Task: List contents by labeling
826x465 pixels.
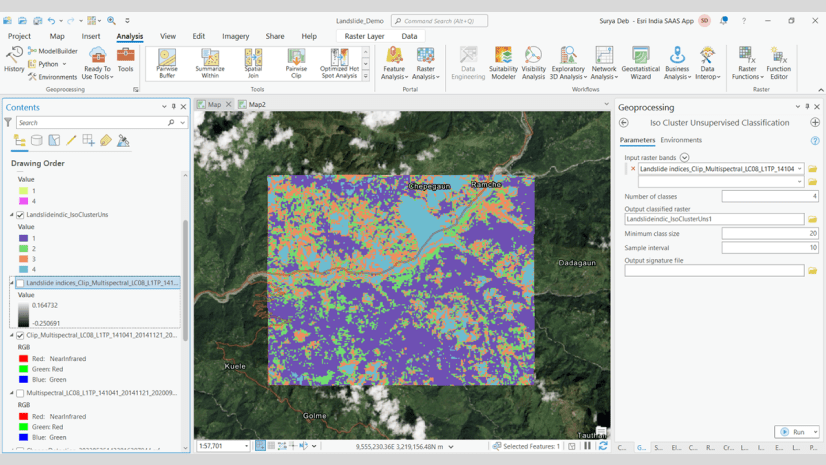Action: (x=106, y=141)
